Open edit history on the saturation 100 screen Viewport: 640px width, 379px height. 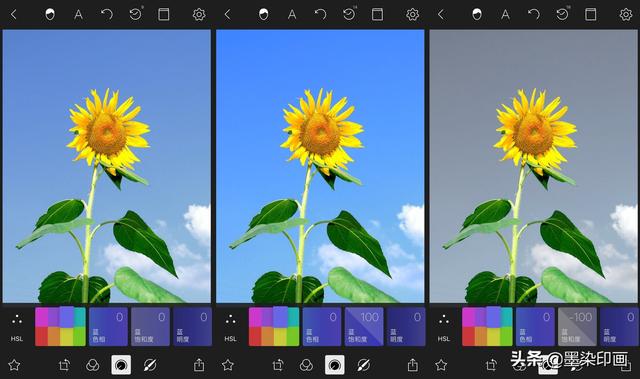coord(349,14)
